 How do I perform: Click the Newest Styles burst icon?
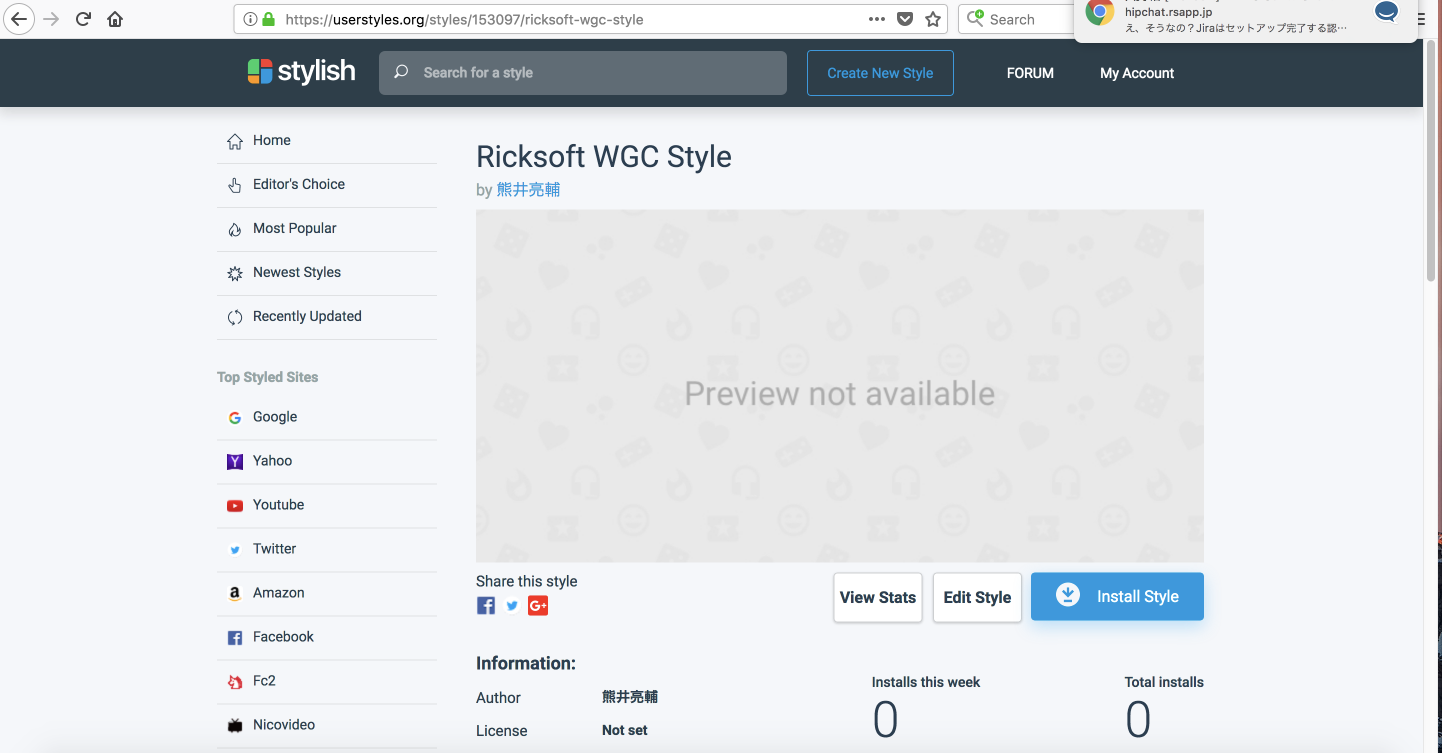235,273
